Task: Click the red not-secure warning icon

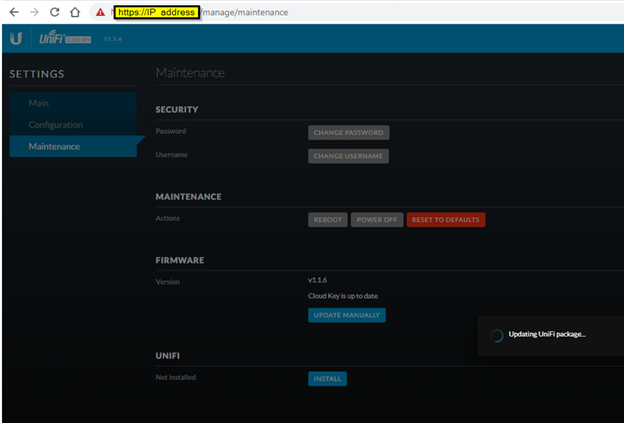Action: coord(100,12)
